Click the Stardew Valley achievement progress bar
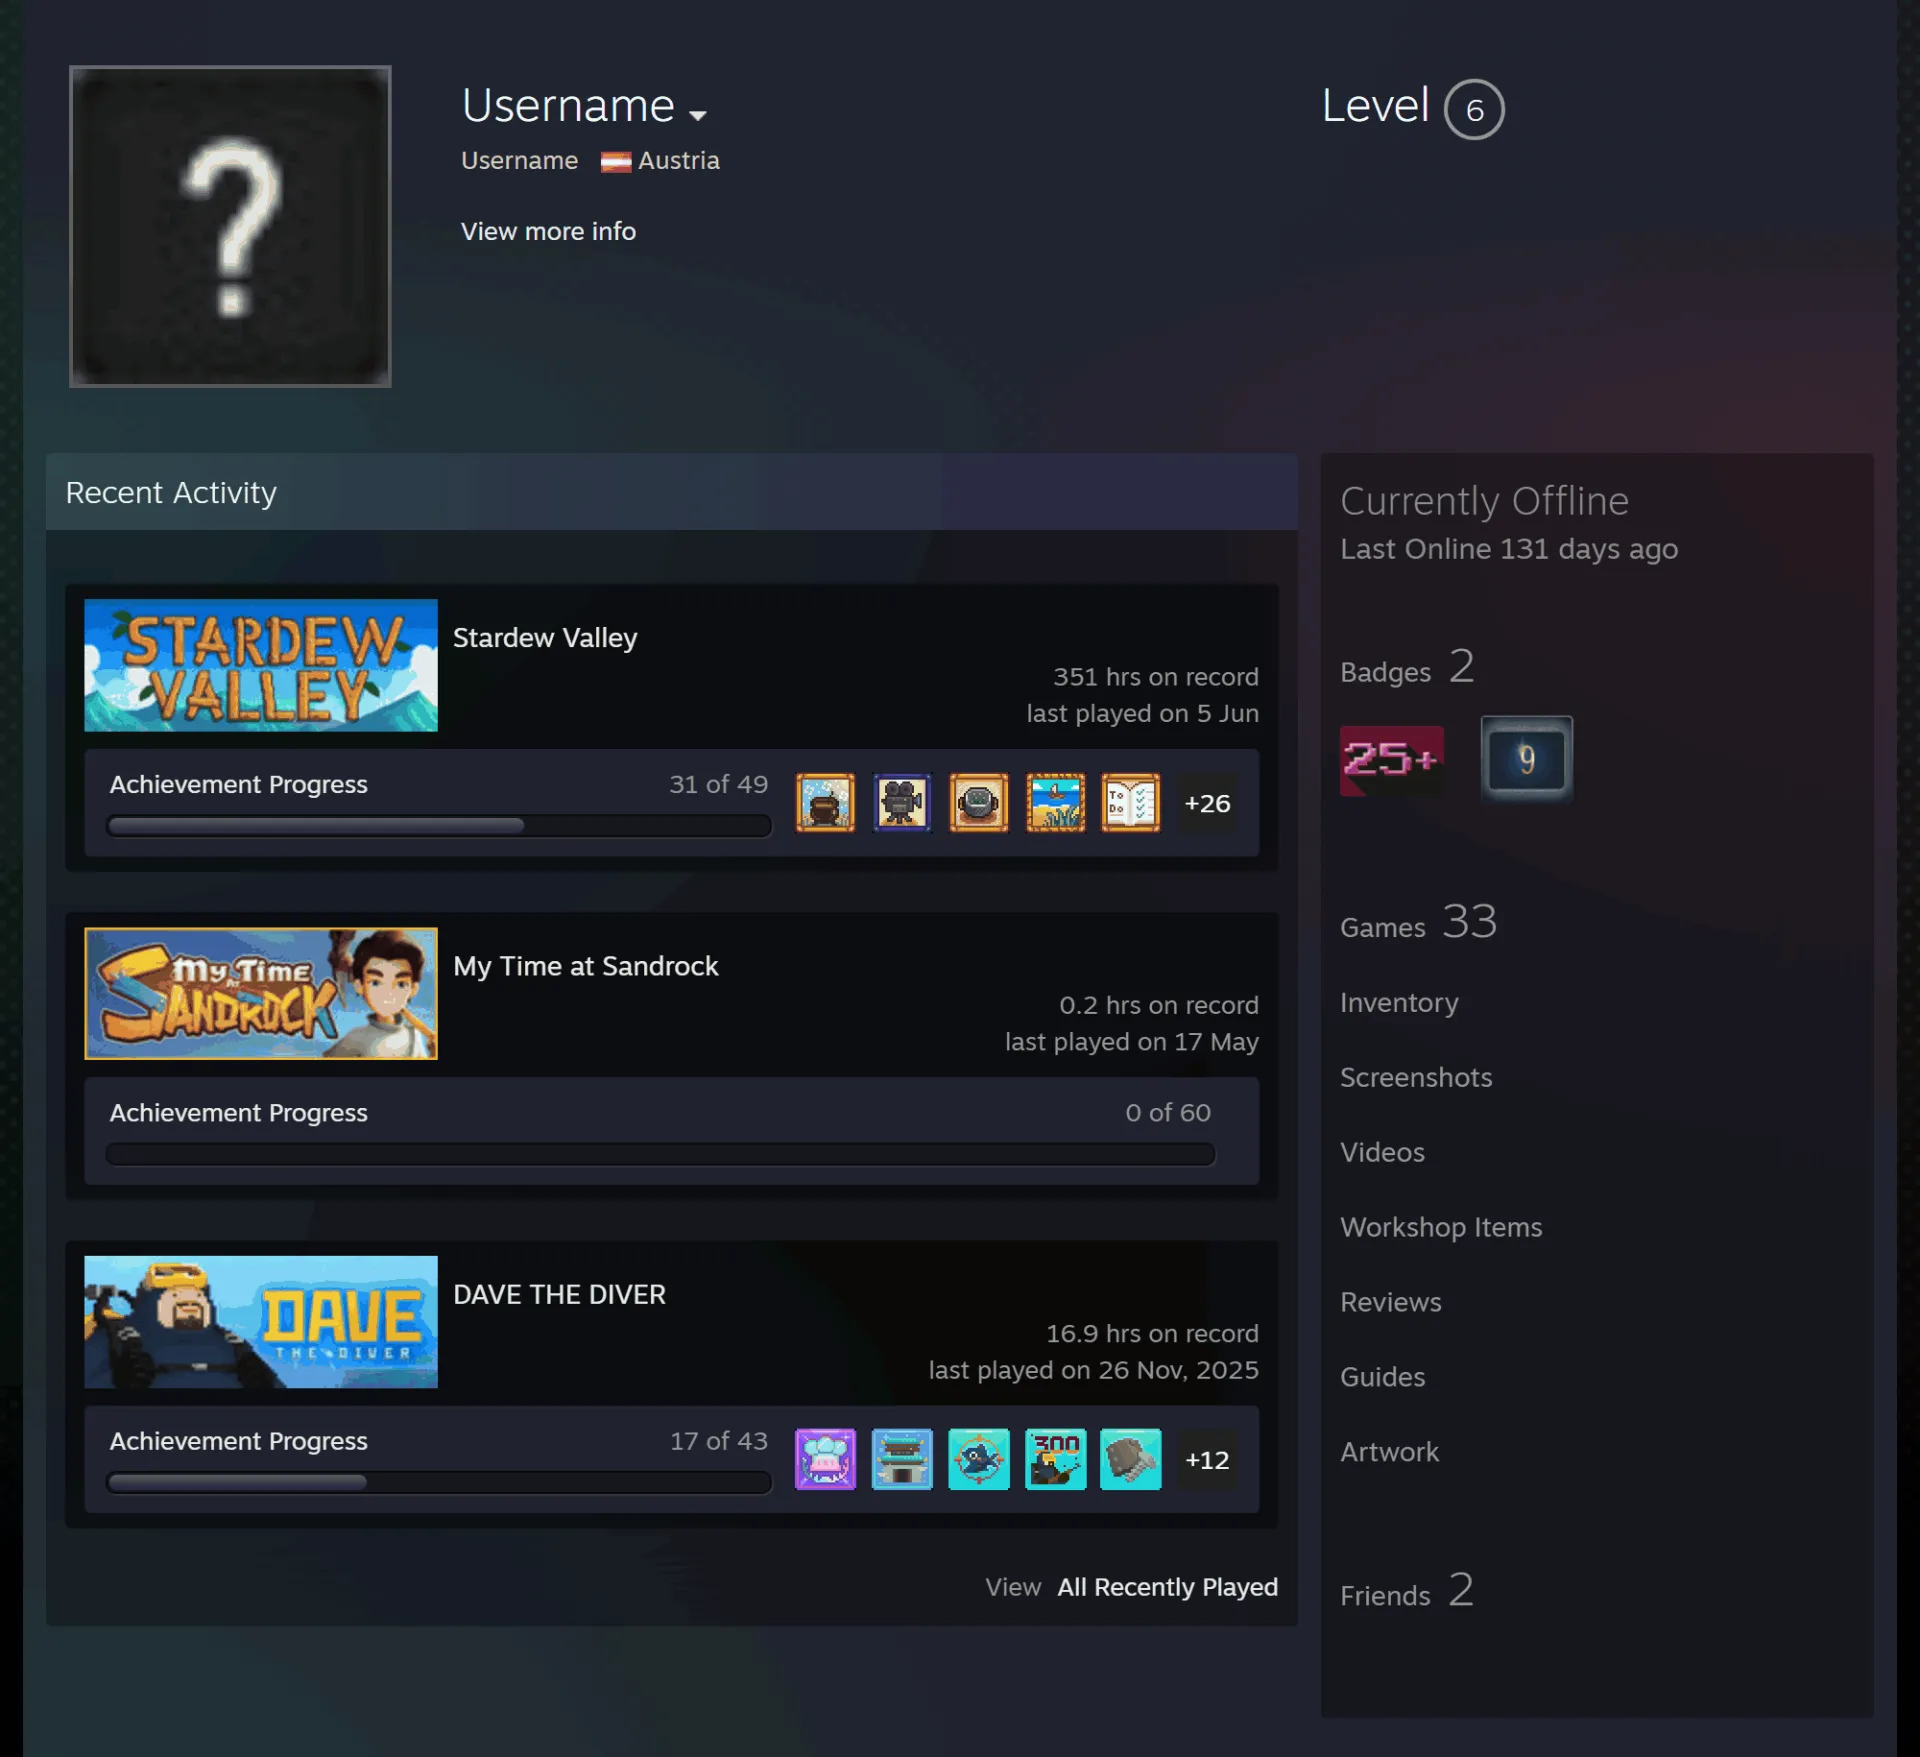This screenshot has width=1920, height=1757. point(439,826)
